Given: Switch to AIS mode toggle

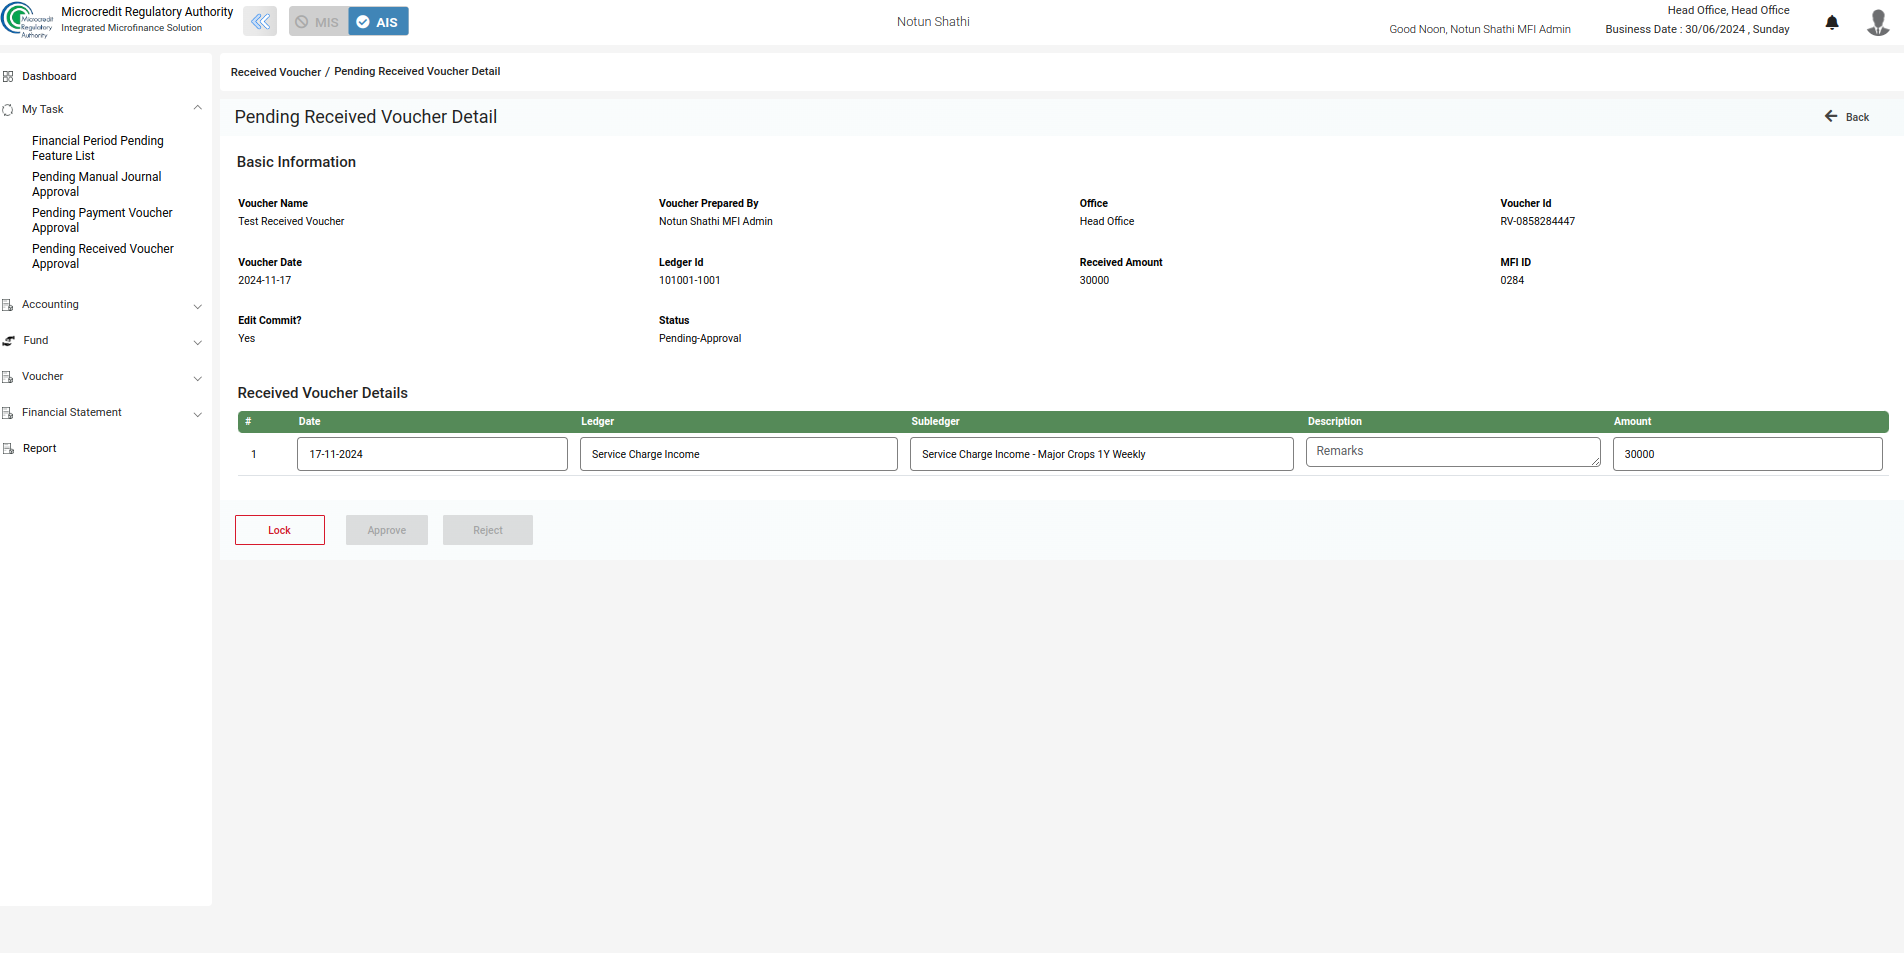Looking at the screenshot, I should [x=378, y=22].
